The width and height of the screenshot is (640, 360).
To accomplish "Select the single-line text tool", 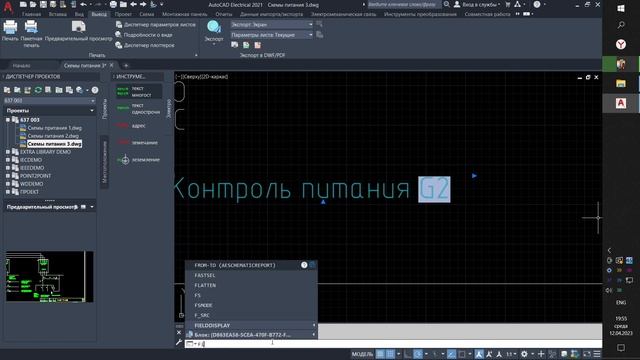I will (138, 109).
